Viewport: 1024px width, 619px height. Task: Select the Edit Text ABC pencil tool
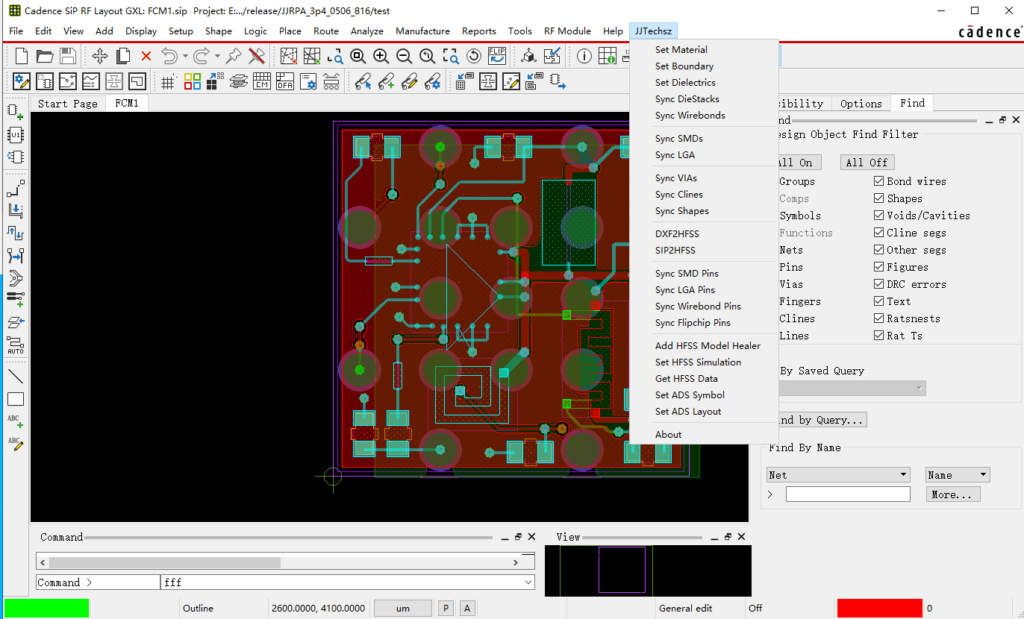(16, 443)
